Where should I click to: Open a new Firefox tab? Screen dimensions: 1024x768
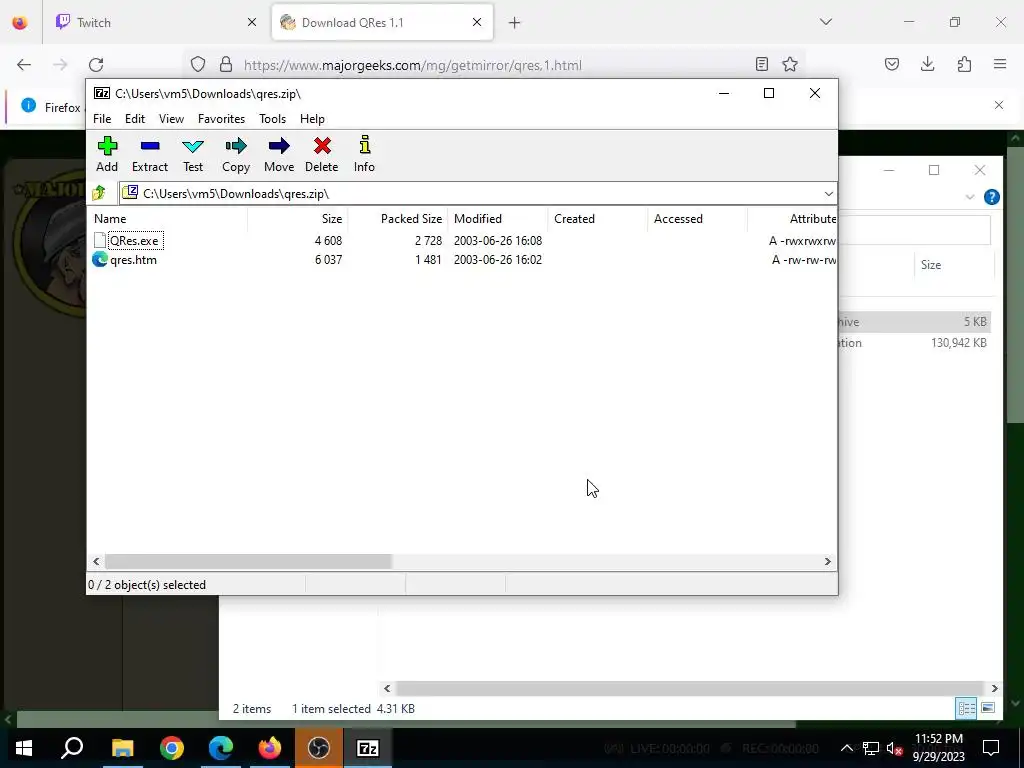[x=515, y=23]
